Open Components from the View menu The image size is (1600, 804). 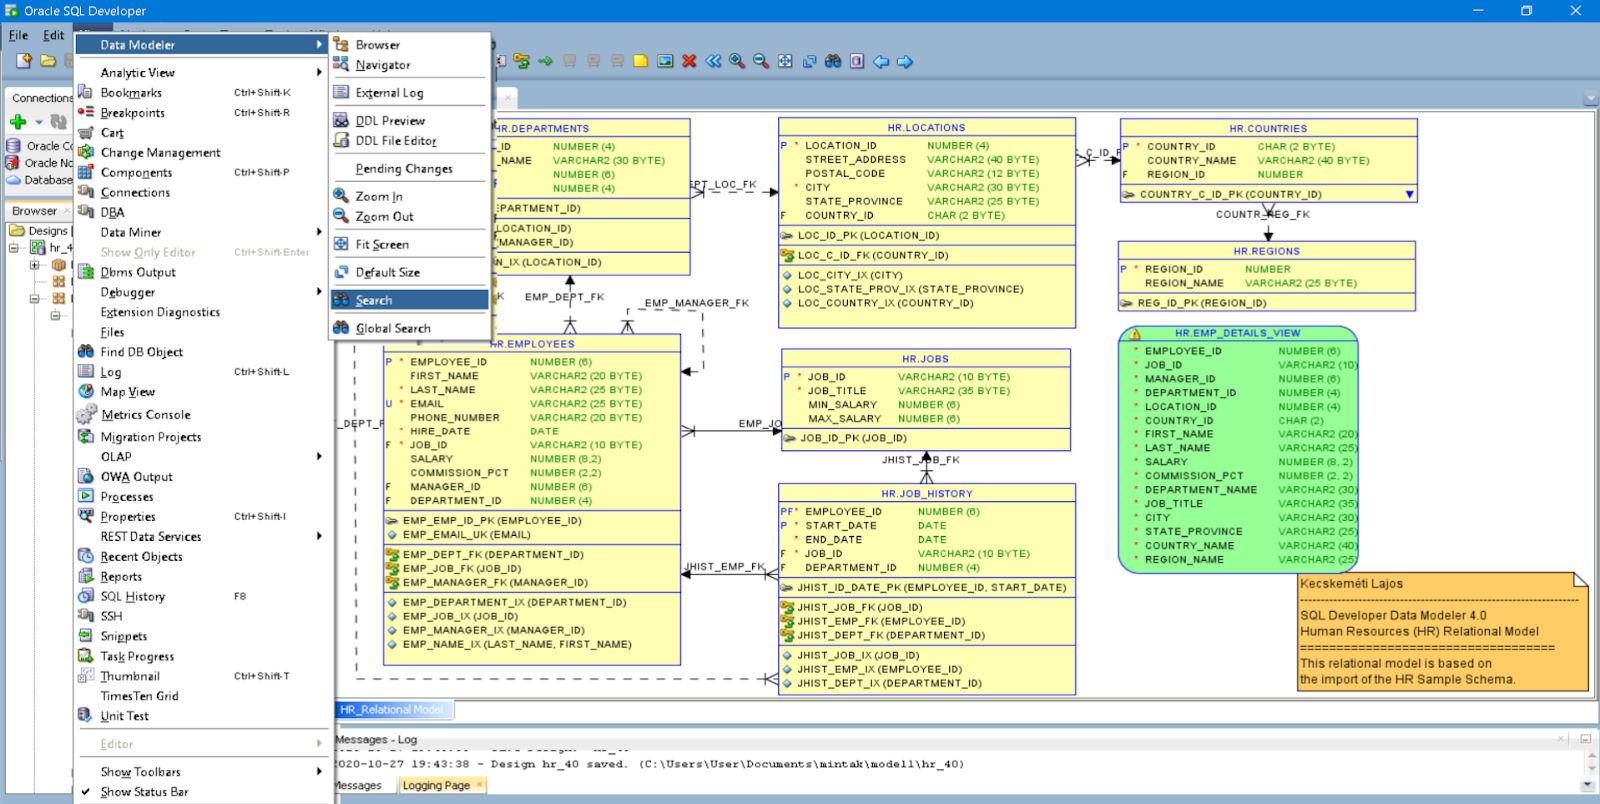pos(203,173)
